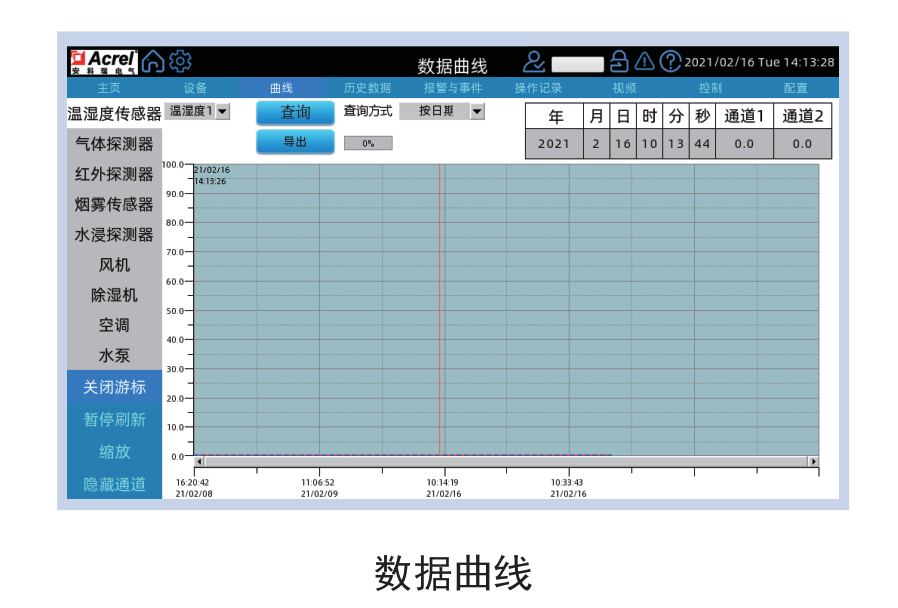Click the lock icon in header

coord(620,62)
